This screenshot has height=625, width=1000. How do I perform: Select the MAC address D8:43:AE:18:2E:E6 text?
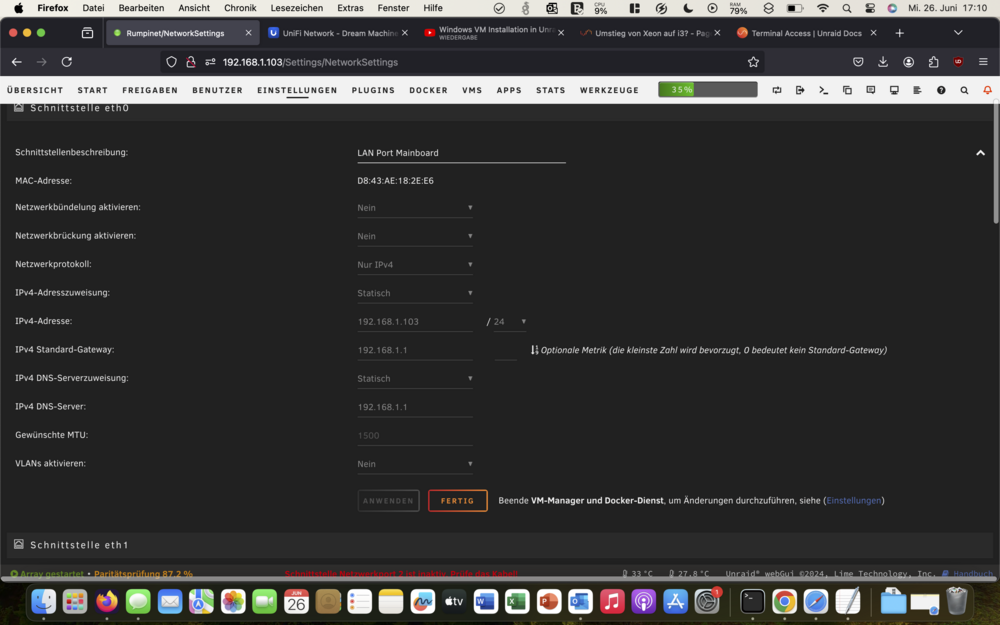click(395, 181)
